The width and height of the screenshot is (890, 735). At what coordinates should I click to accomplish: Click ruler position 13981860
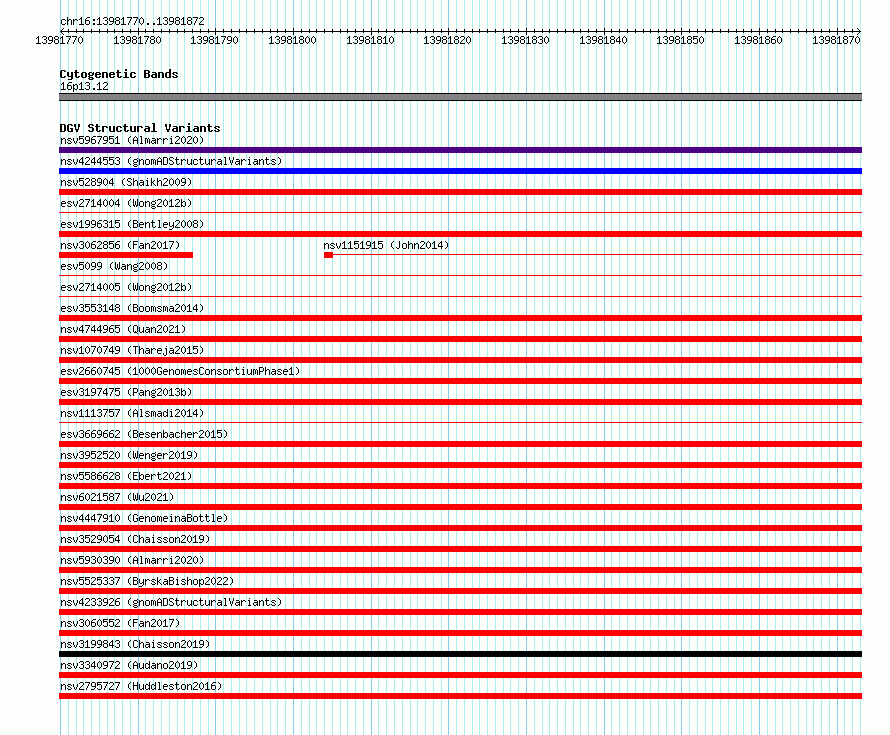pos(758,40)
